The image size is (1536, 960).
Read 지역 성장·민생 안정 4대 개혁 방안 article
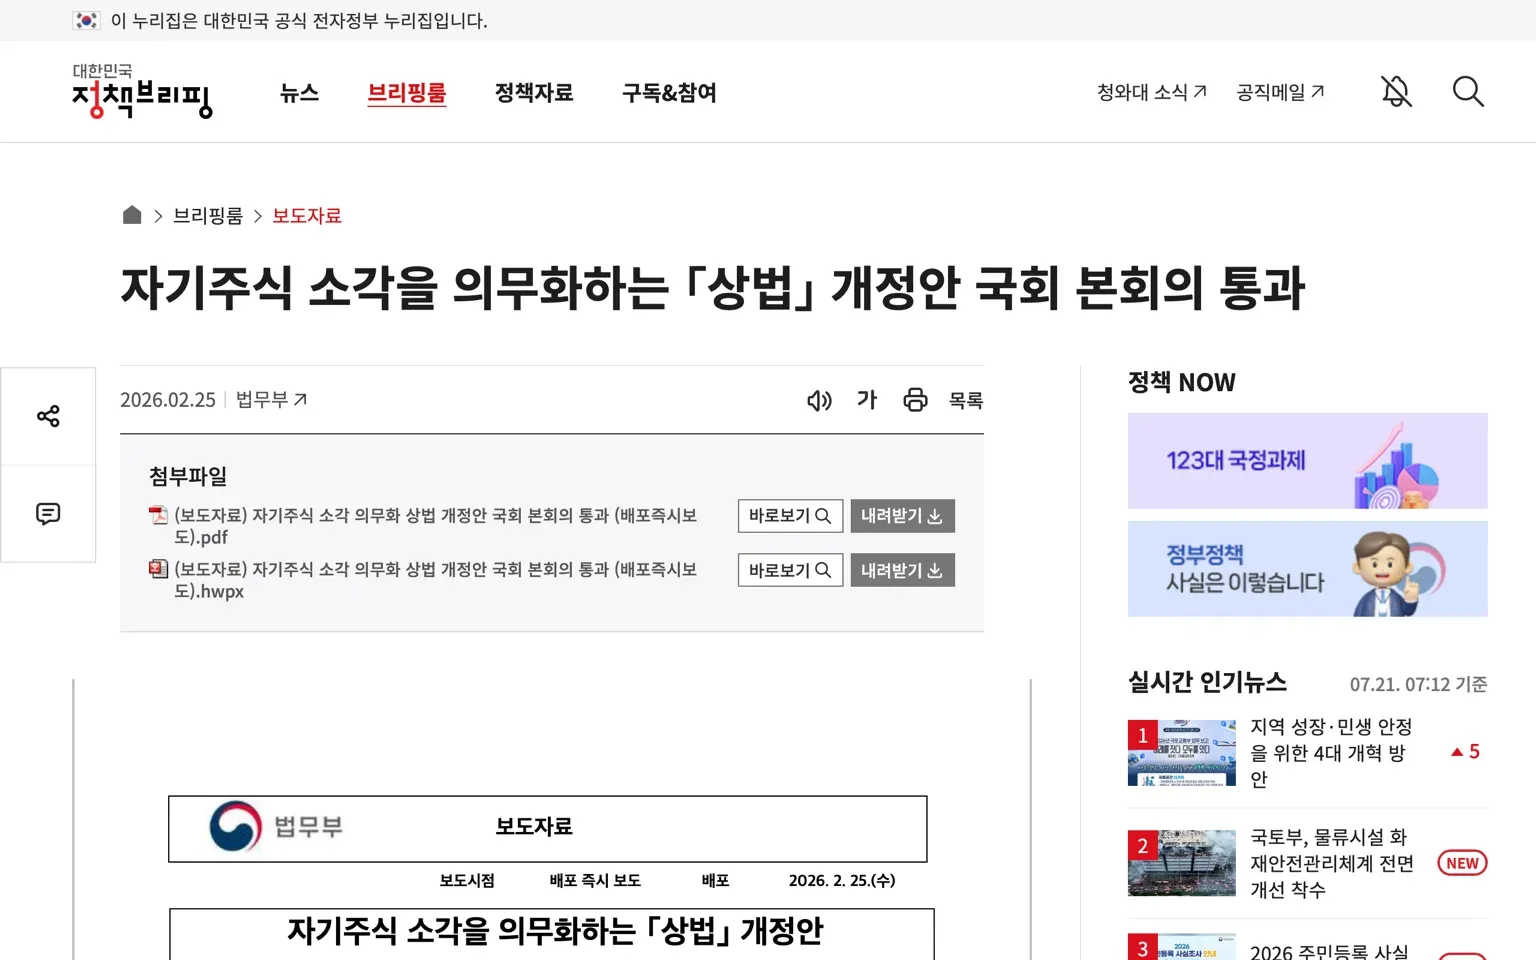point(1331,753)
